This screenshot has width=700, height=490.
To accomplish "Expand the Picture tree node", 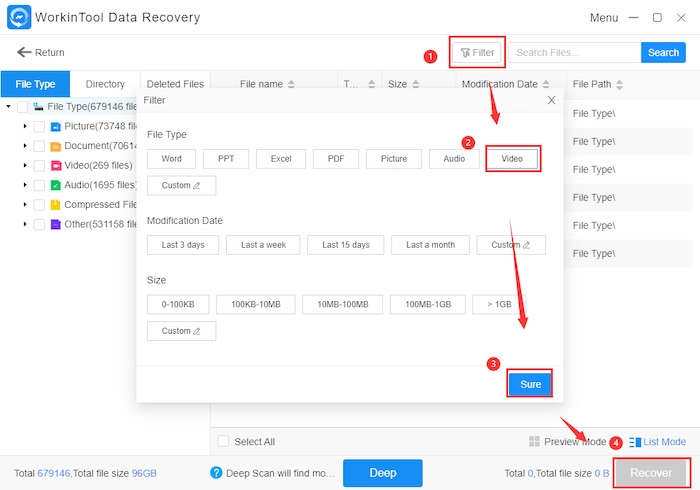I will pos(25,126).
